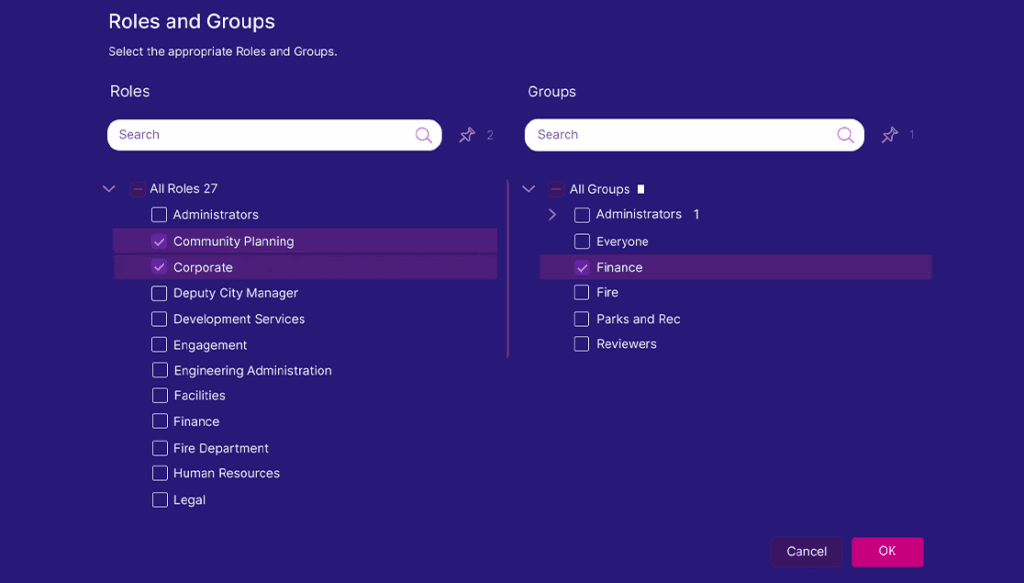This screenshot has width=1024, height=583.
Task: Enable the Everyone group
Action: (581, 241)
